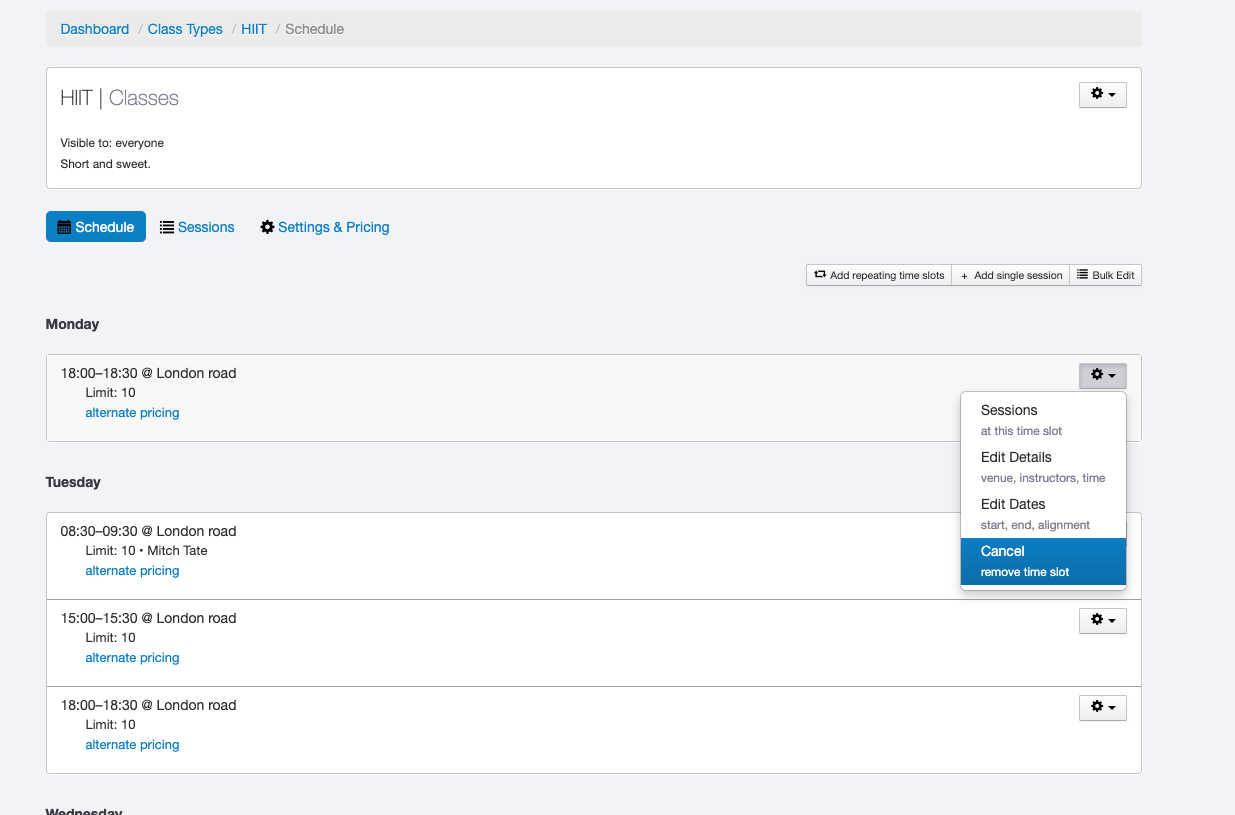This screenshot has width=1235, height=815.
Task: Select Cancel to remove the time slot
Action: click(1042, 560)
